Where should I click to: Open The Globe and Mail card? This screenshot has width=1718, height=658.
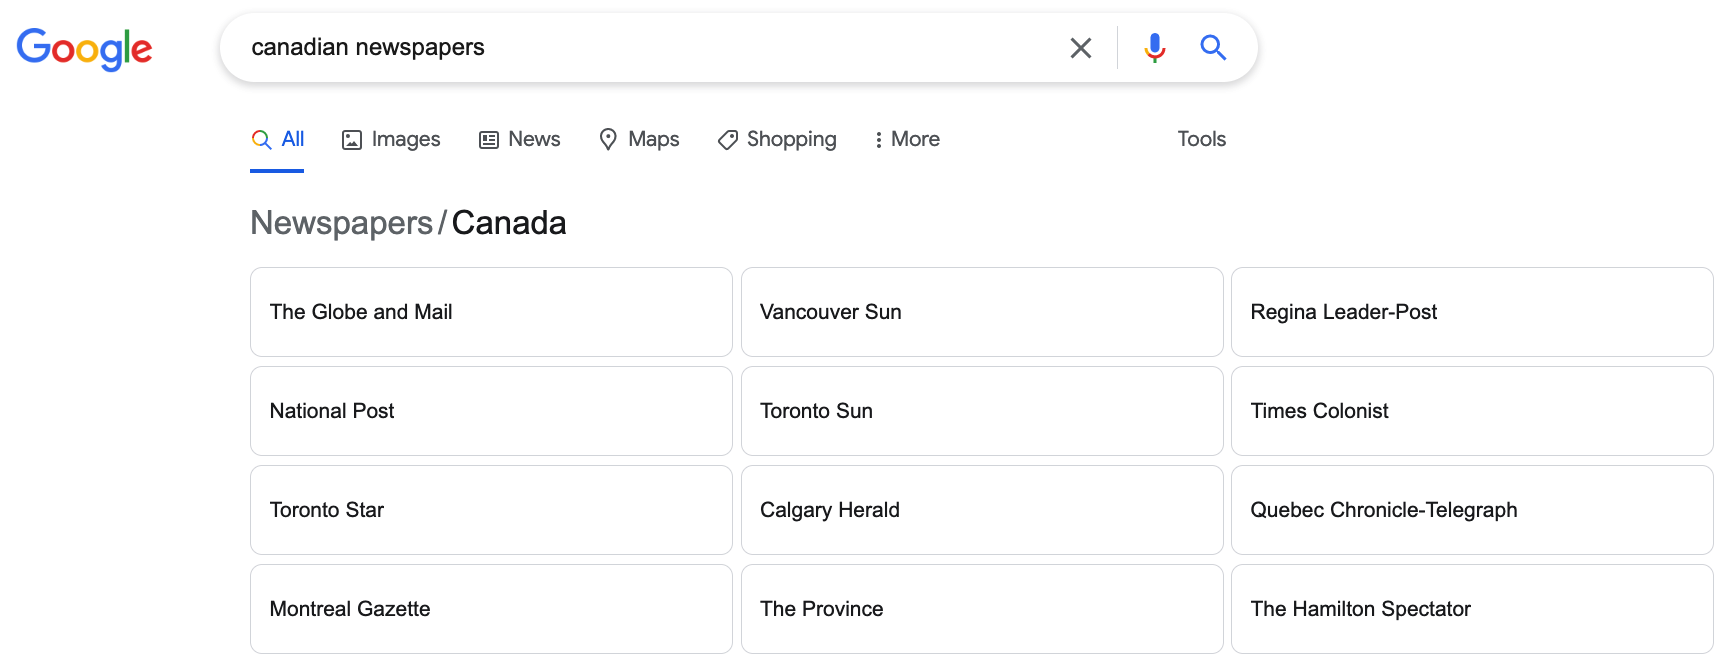(491, 312)
